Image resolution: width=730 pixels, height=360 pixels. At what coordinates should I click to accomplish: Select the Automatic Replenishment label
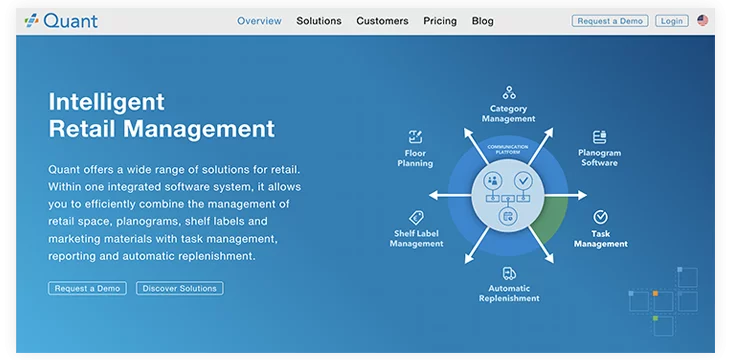click(x=509, y=293)
